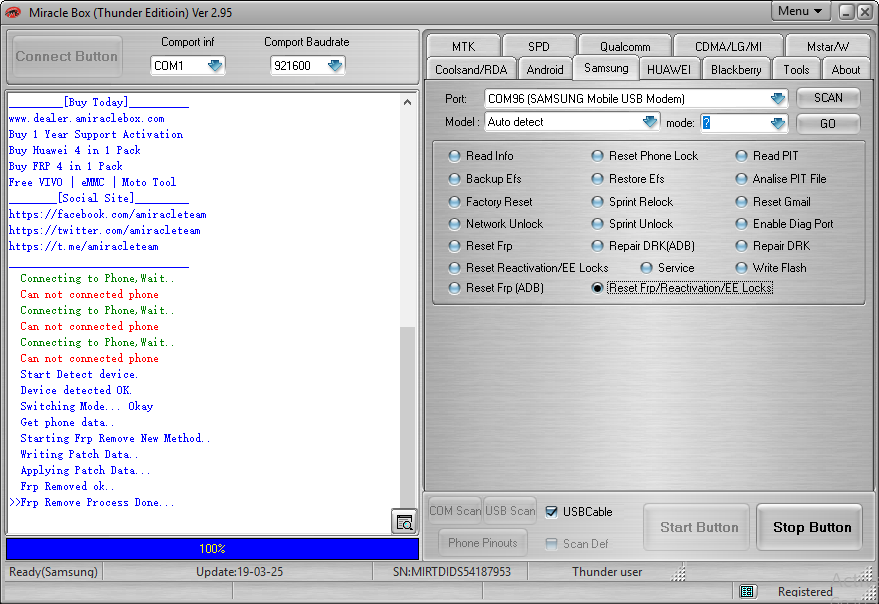Image resolution: width=879 pixels, height=604 pixels.
Task: Open Phone Pinouts
Action: tap(483, 542)
